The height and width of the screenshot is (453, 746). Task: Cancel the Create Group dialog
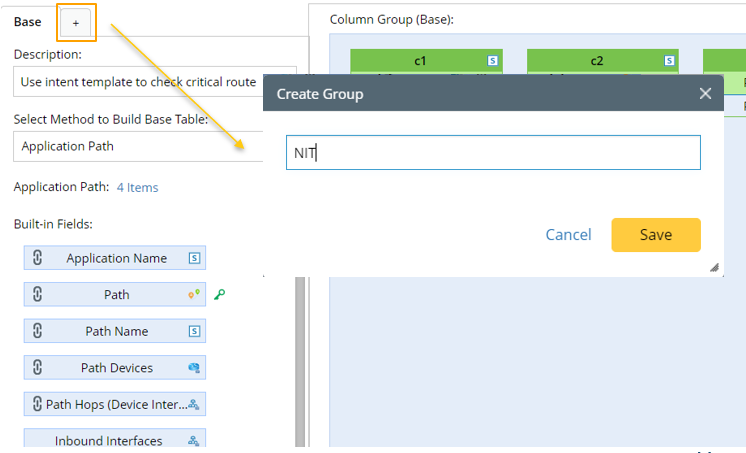tap(568, 235)
